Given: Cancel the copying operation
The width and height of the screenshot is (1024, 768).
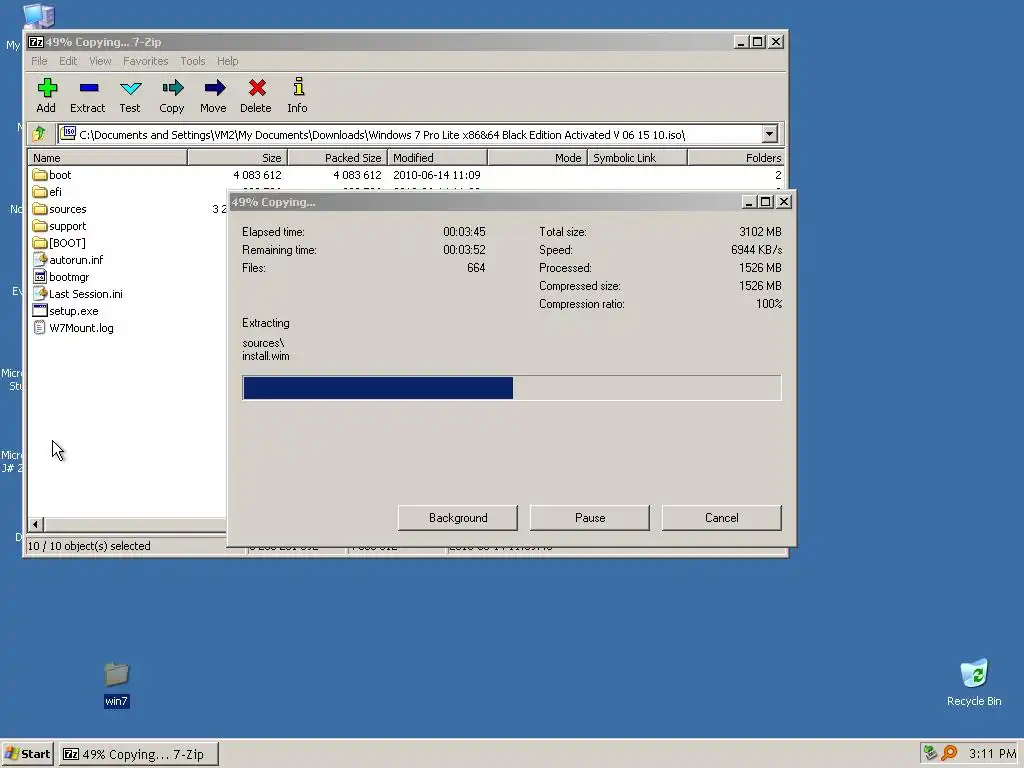Looking at the screenshot, I should (722, 518).
